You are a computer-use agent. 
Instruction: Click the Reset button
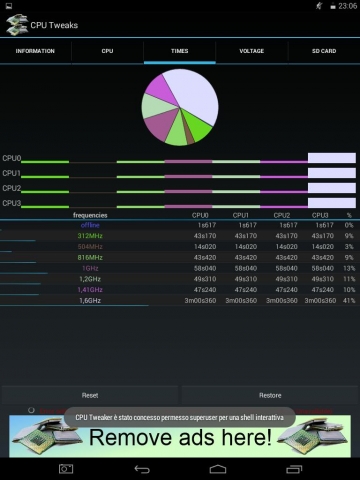click(x=90, y=395)
